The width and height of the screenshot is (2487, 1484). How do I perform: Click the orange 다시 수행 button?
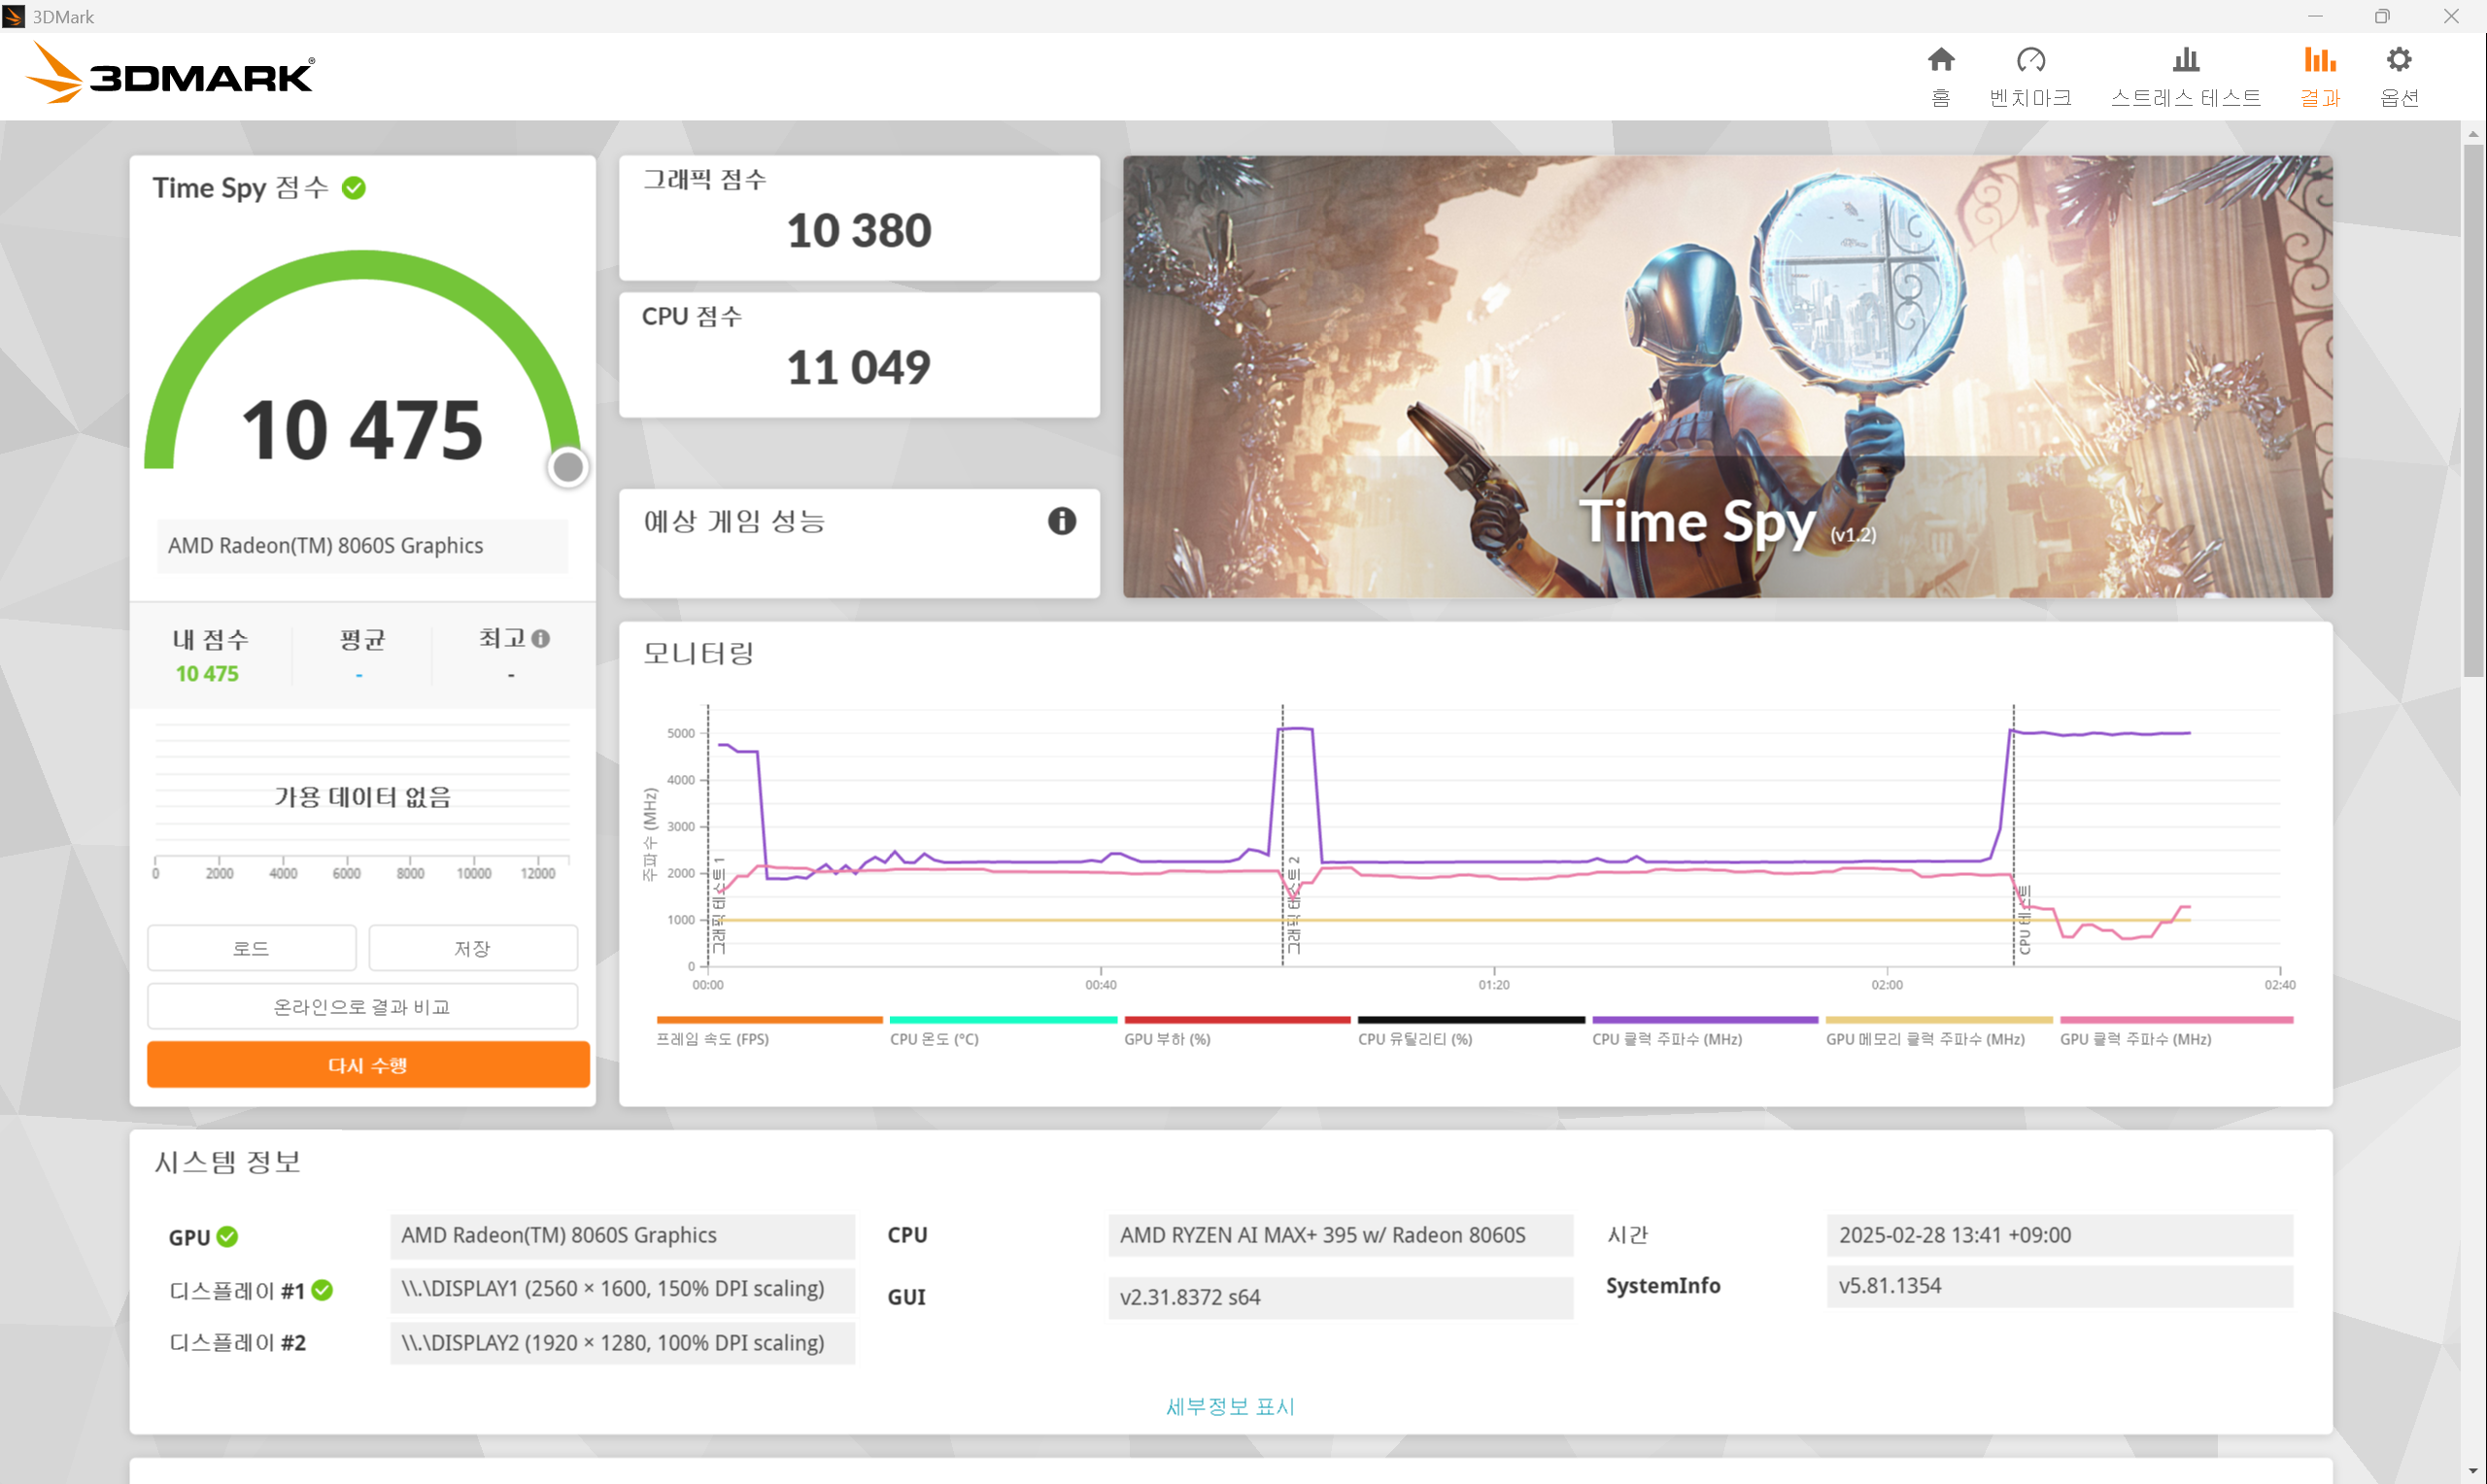click(368, 1065)
